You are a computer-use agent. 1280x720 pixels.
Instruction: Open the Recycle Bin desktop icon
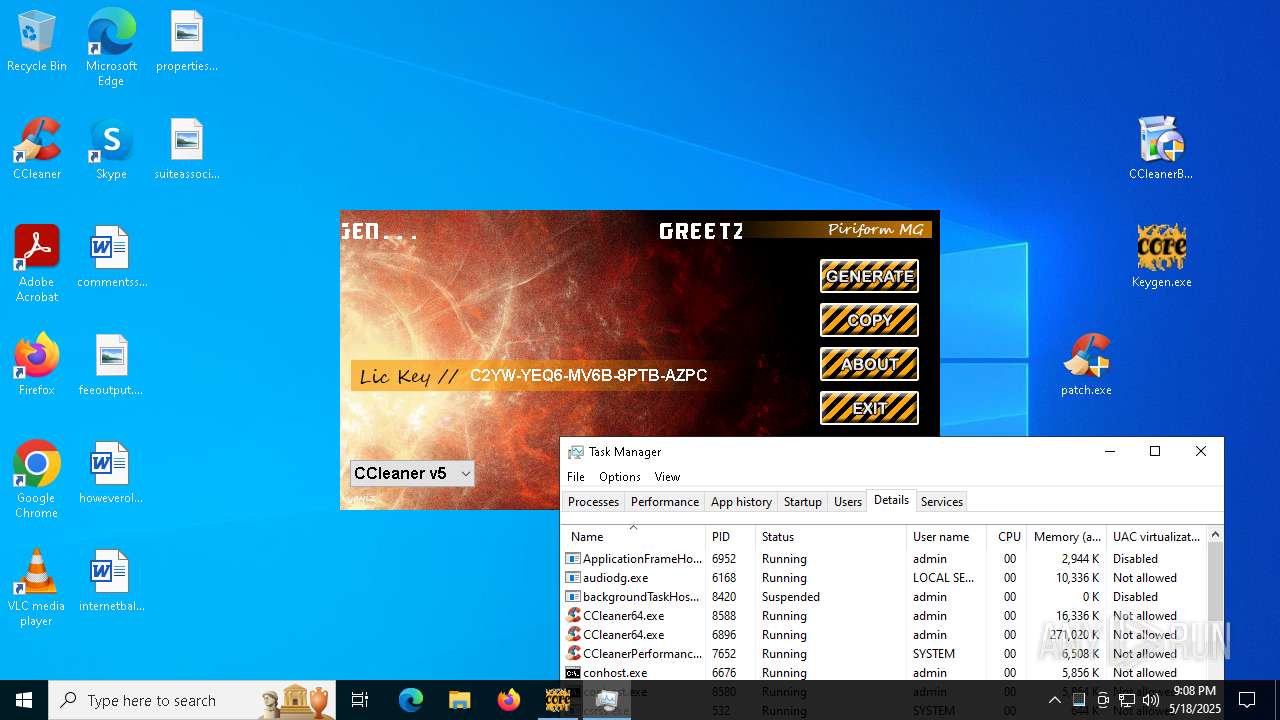[37, 42]
